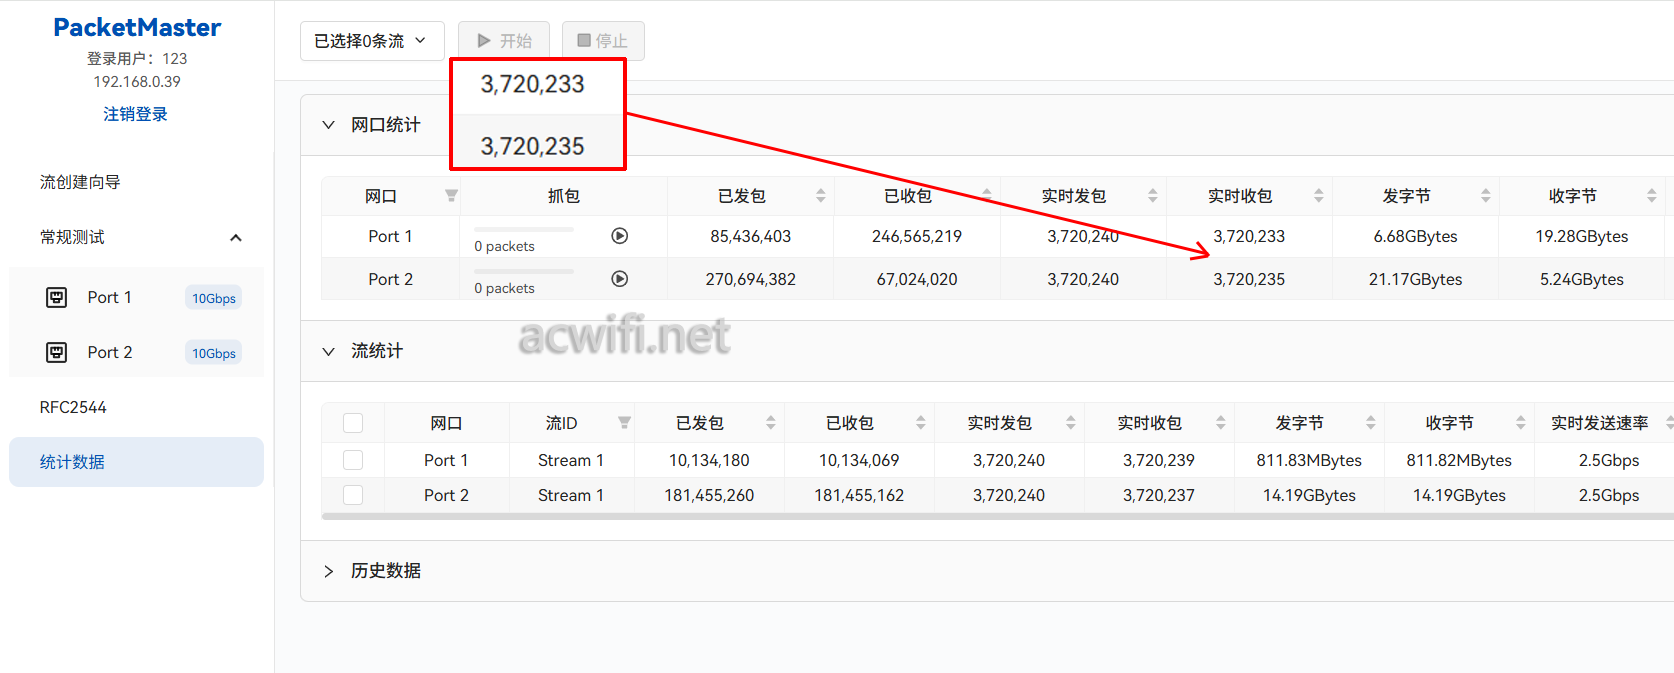1674x673 pixels.
Task: Start packet capture for Port 1
Action: point(620,236)
